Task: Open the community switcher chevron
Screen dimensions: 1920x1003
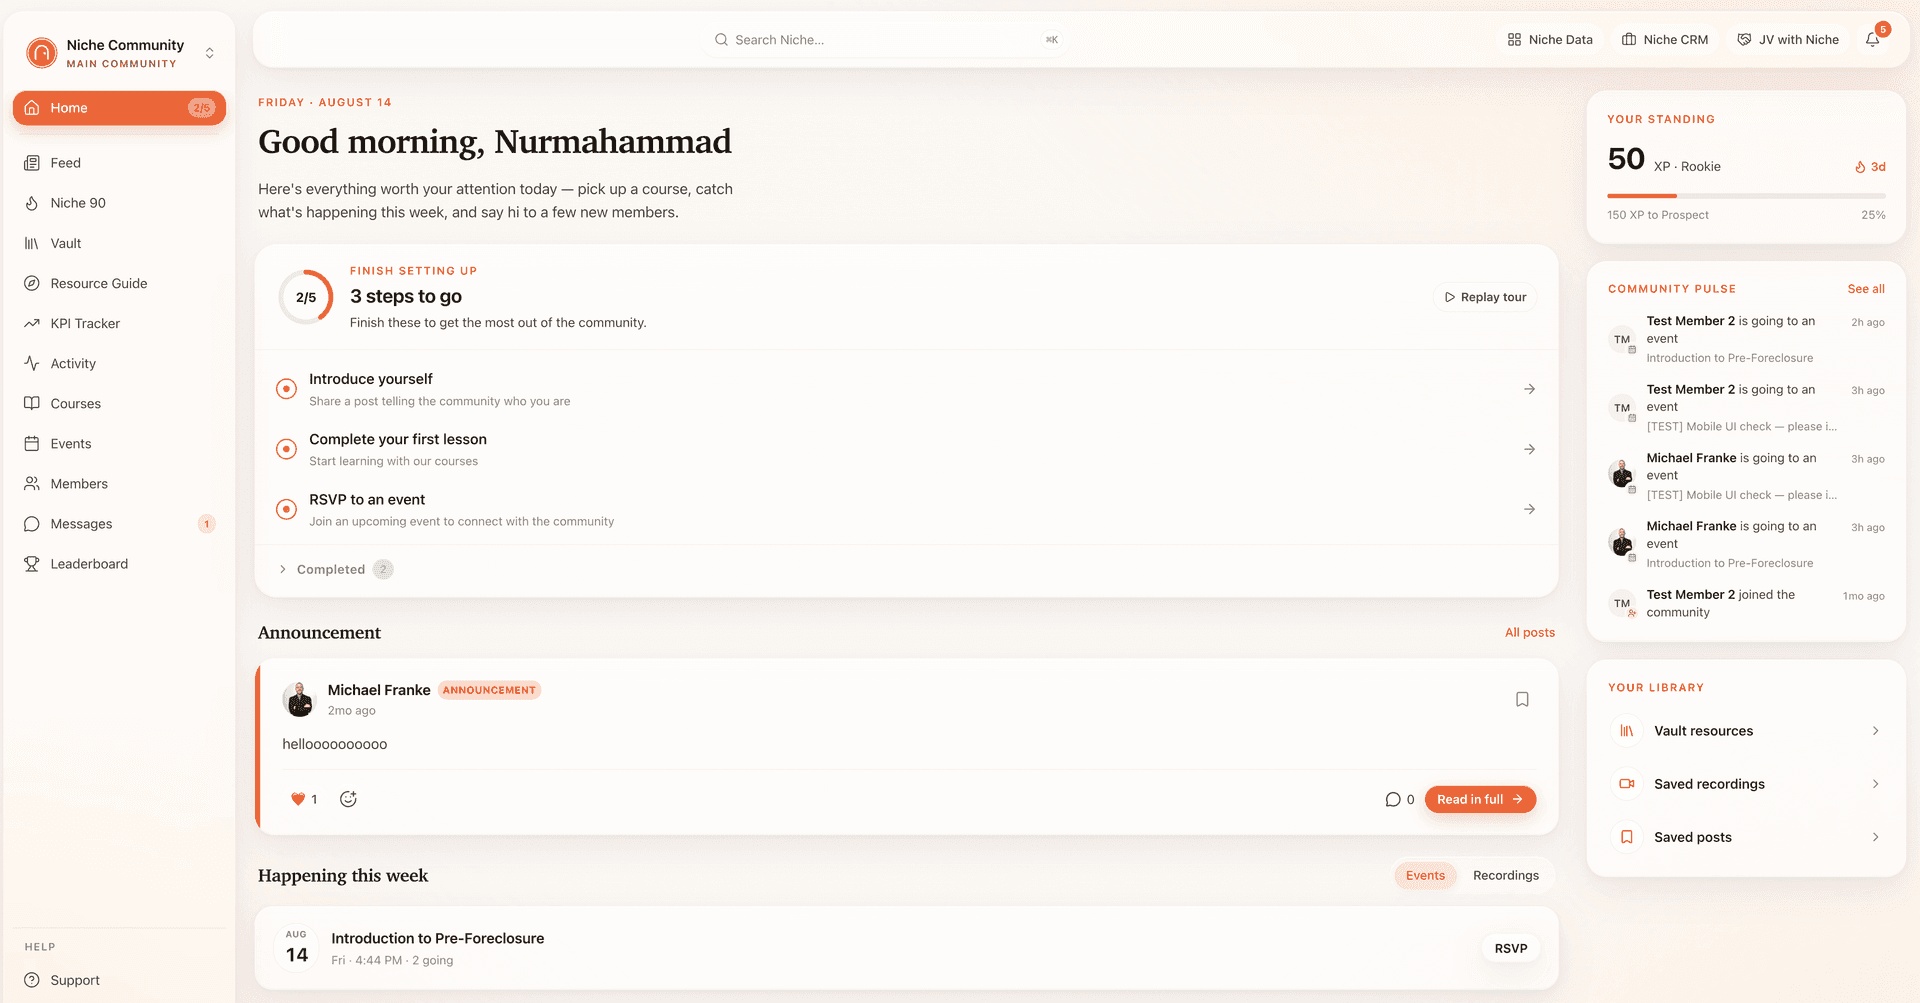Action: click(209, 53)
